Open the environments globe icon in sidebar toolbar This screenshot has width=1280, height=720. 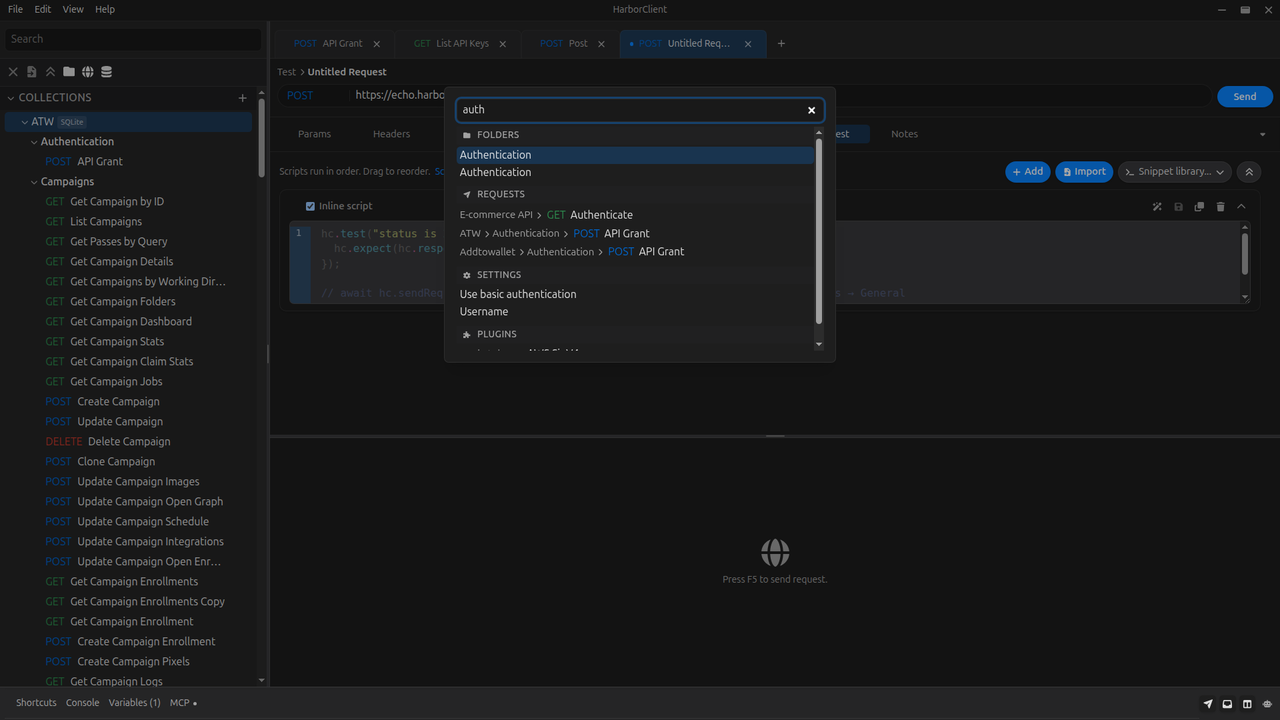pos(88,72)
